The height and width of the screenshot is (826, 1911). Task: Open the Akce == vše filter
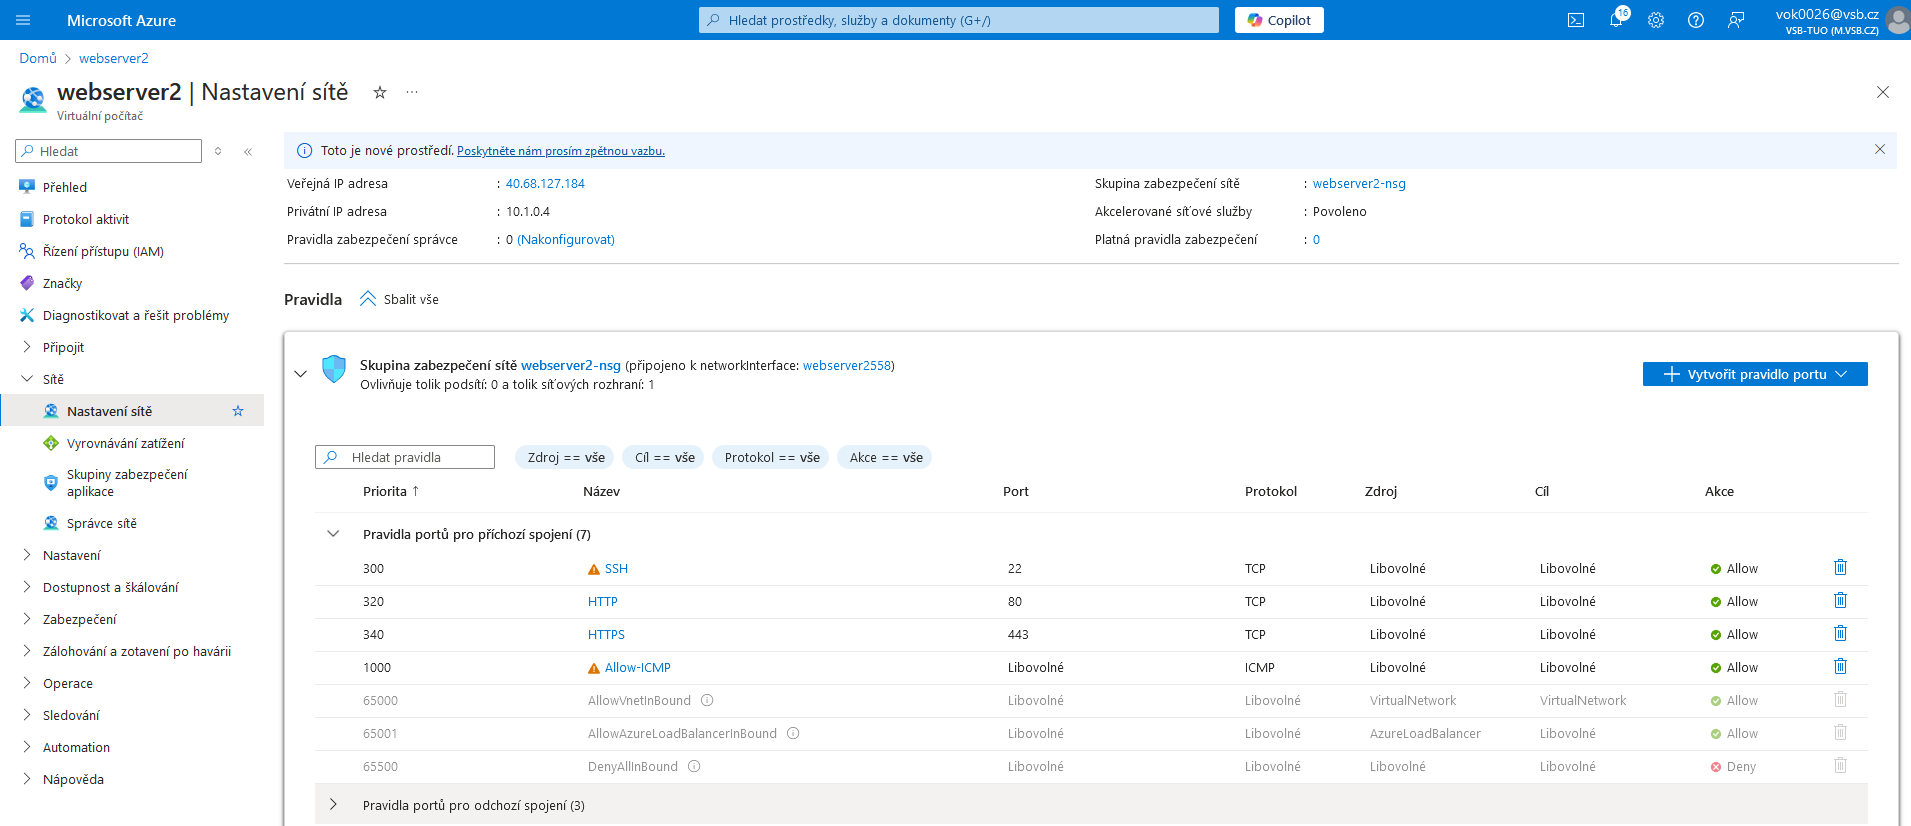pos(885,457)
